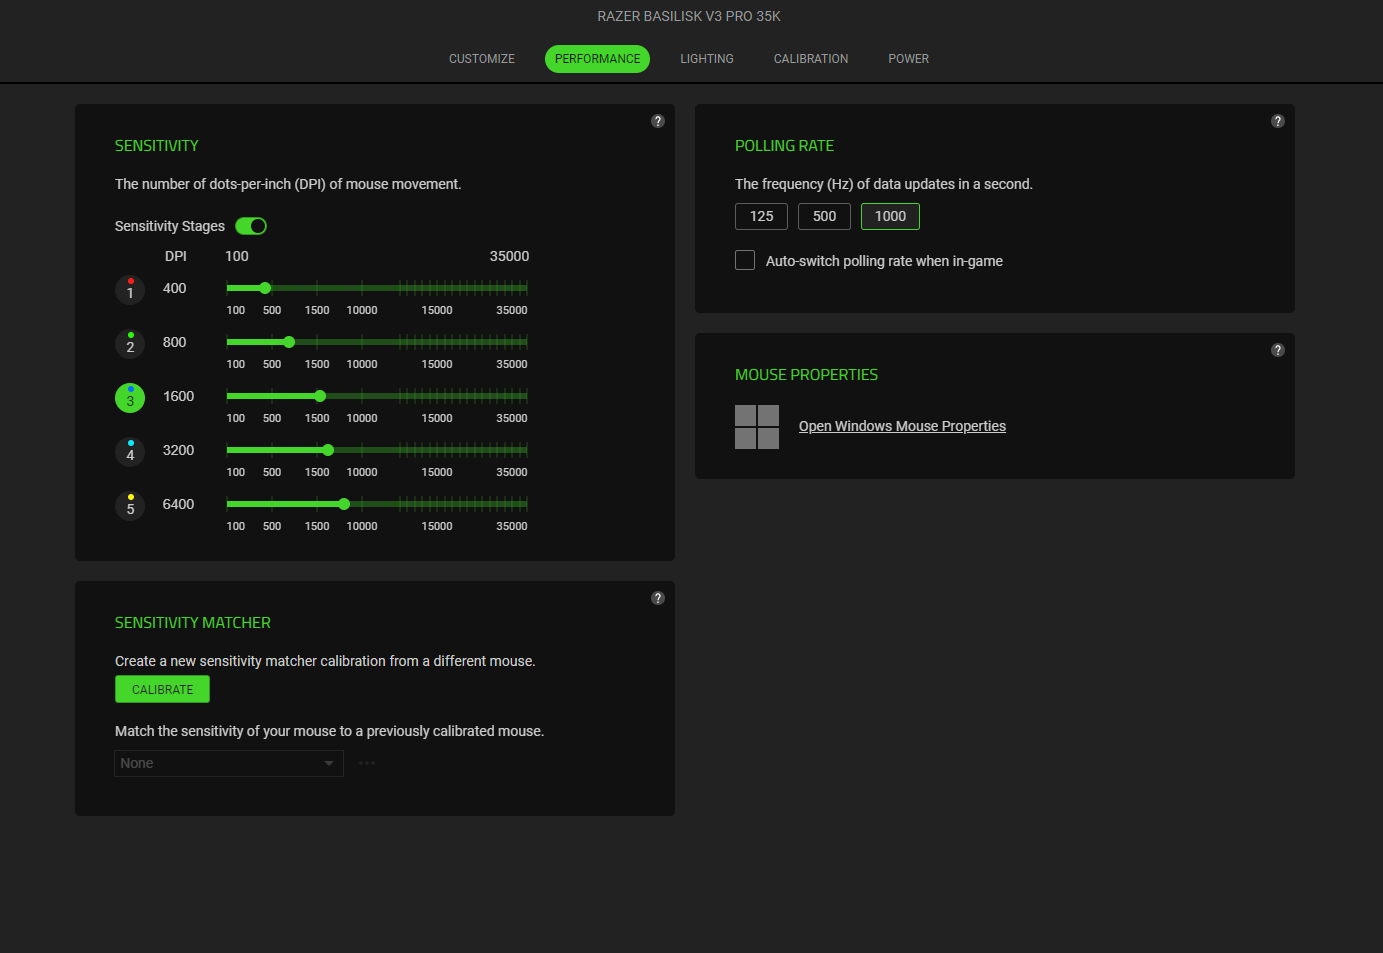
Task: Switch to the Customize tab
Action: tap(482, 59)
